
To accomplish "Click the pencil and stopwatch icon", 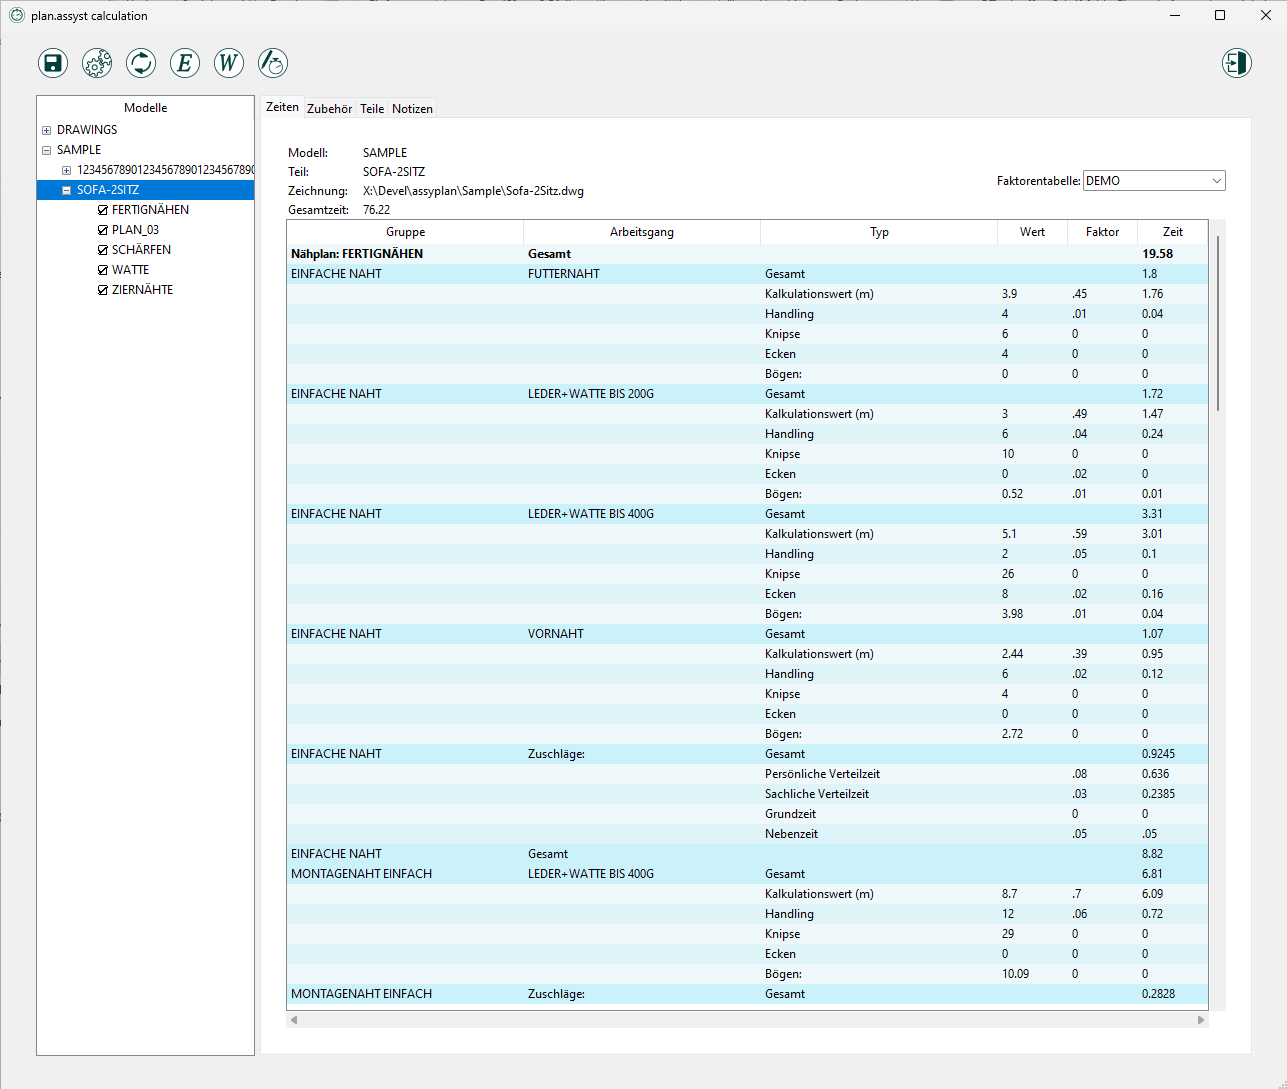I will (x=273, y=63).
